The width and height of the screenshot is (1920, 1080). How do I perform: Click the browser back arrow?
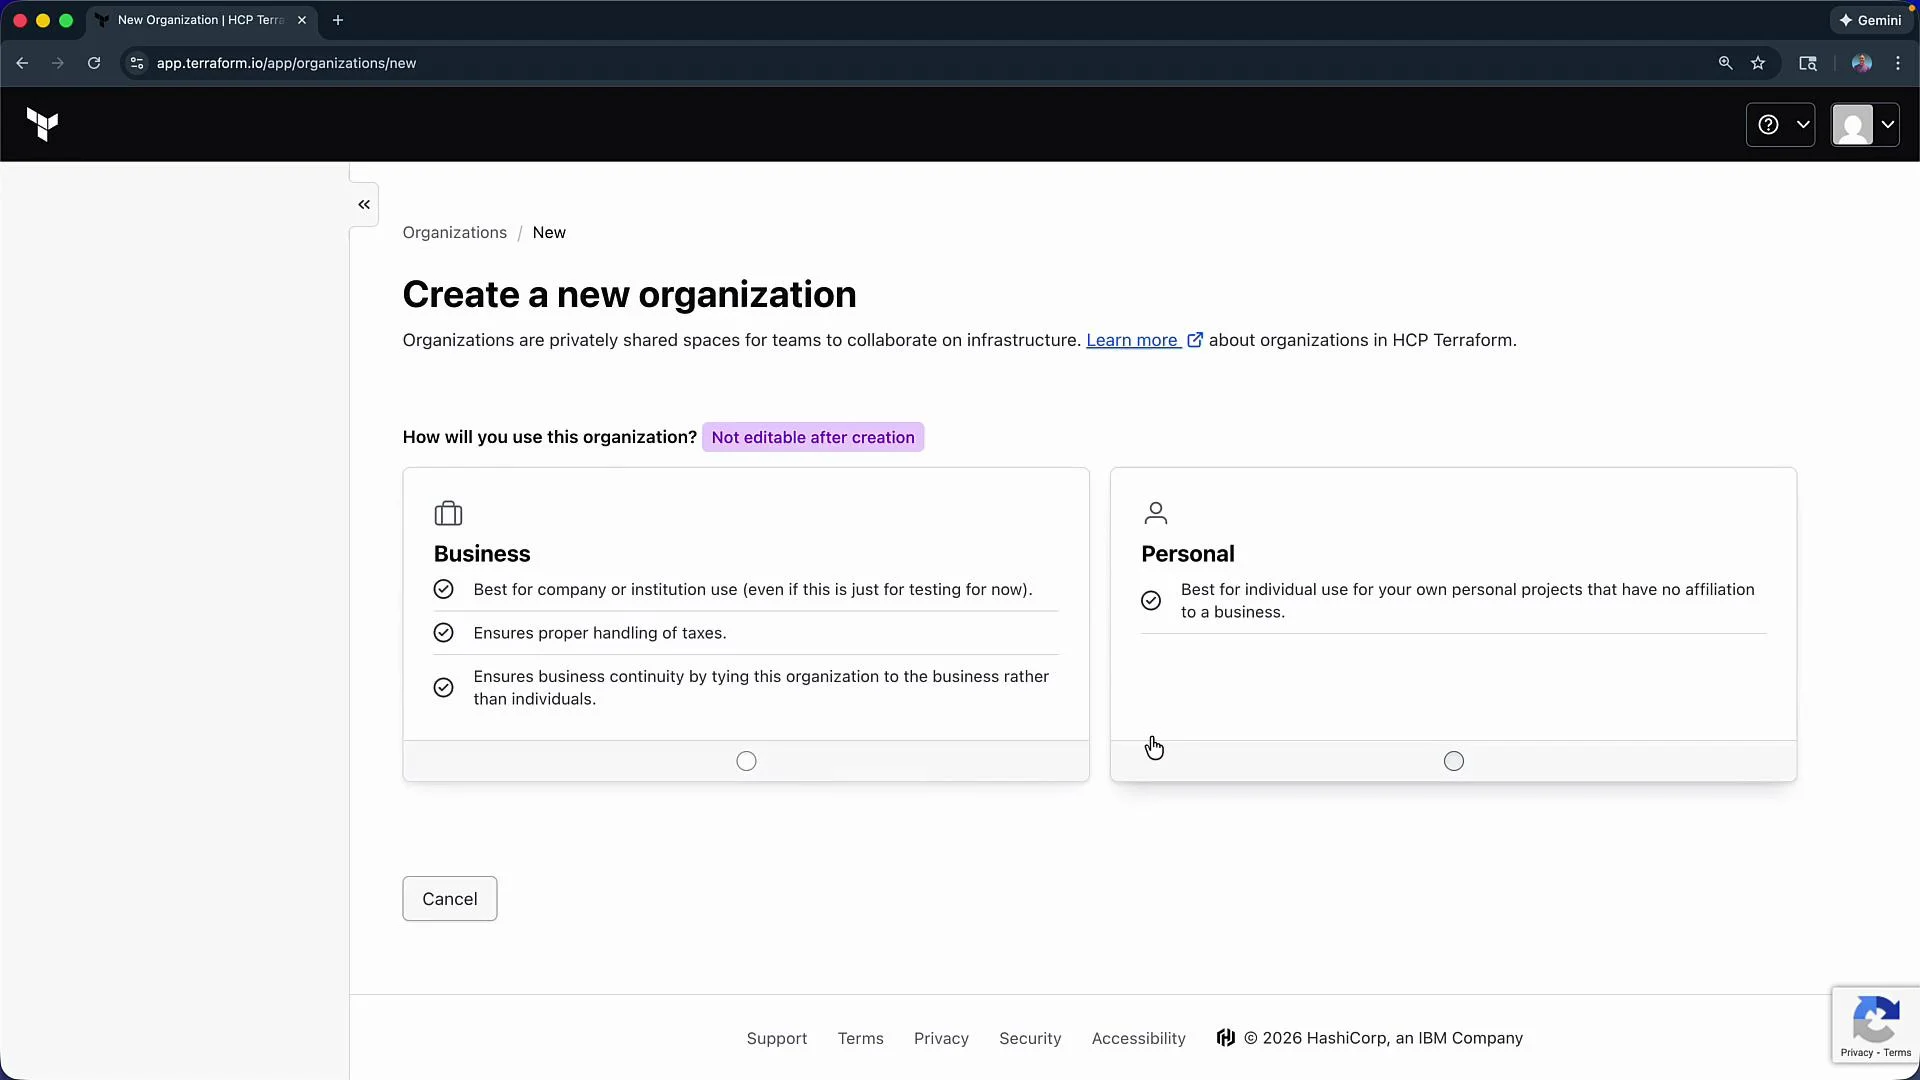click(22, 63)
